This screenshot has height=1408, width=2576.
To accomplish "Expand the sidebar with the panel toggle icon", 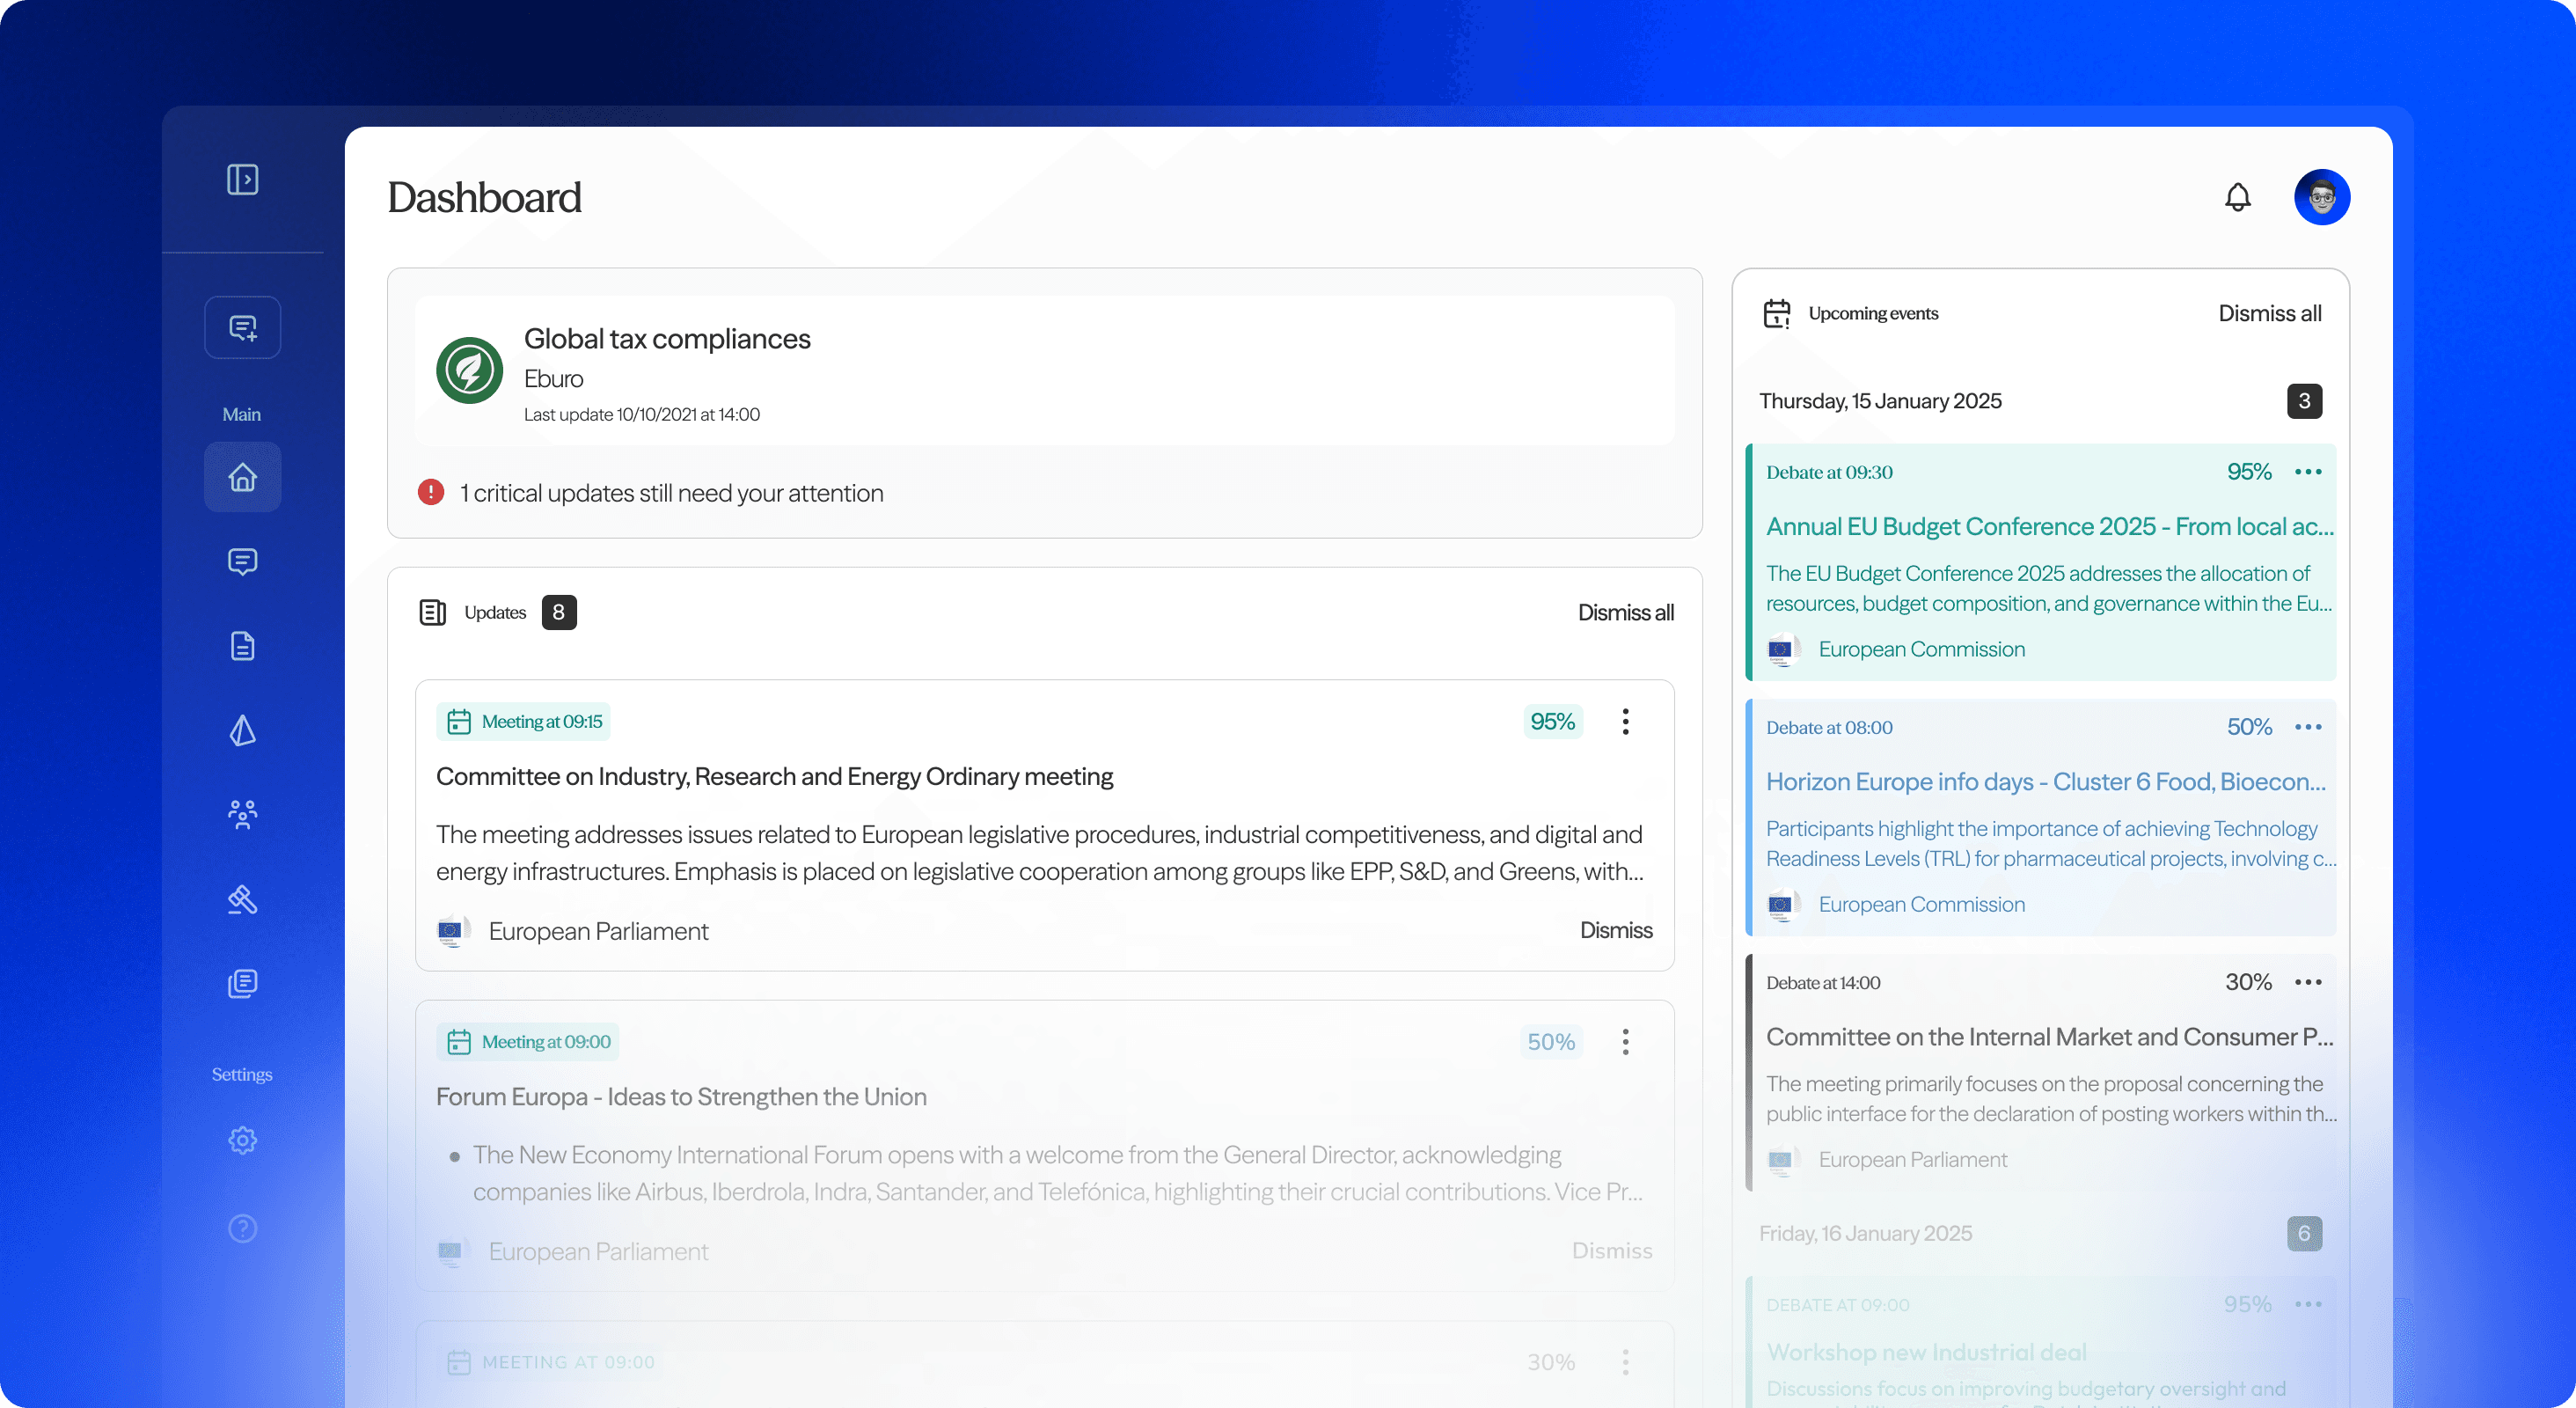I will tap(242, 179).
